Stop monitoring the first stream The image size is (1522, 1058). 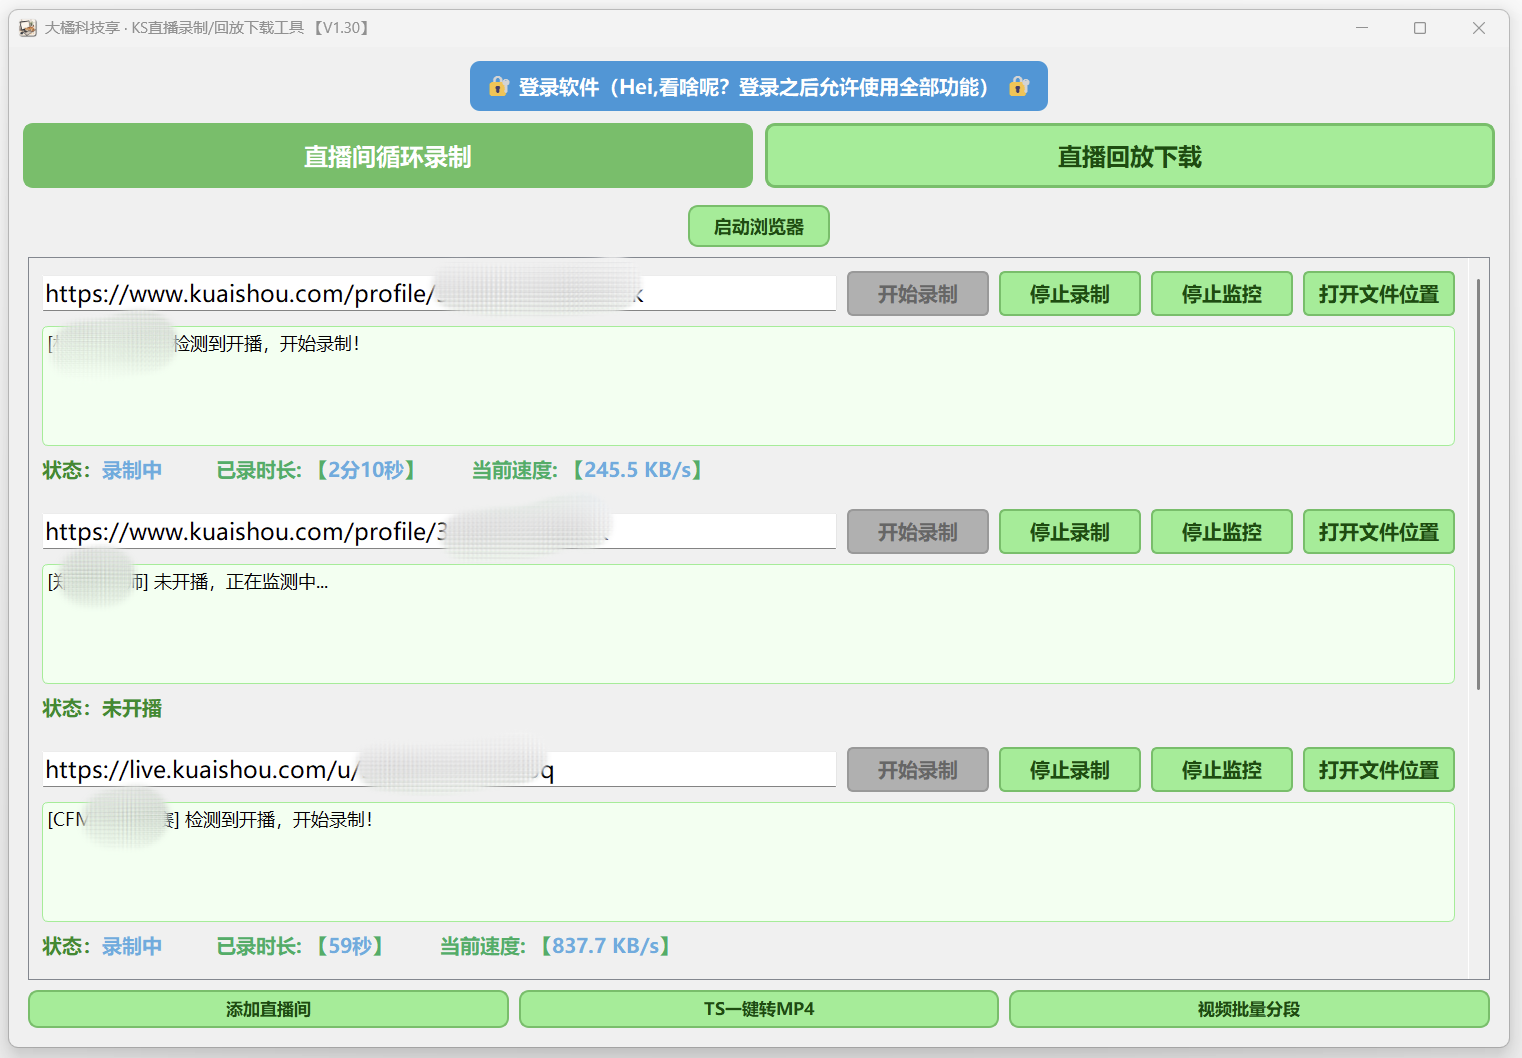coord(1222,294)
